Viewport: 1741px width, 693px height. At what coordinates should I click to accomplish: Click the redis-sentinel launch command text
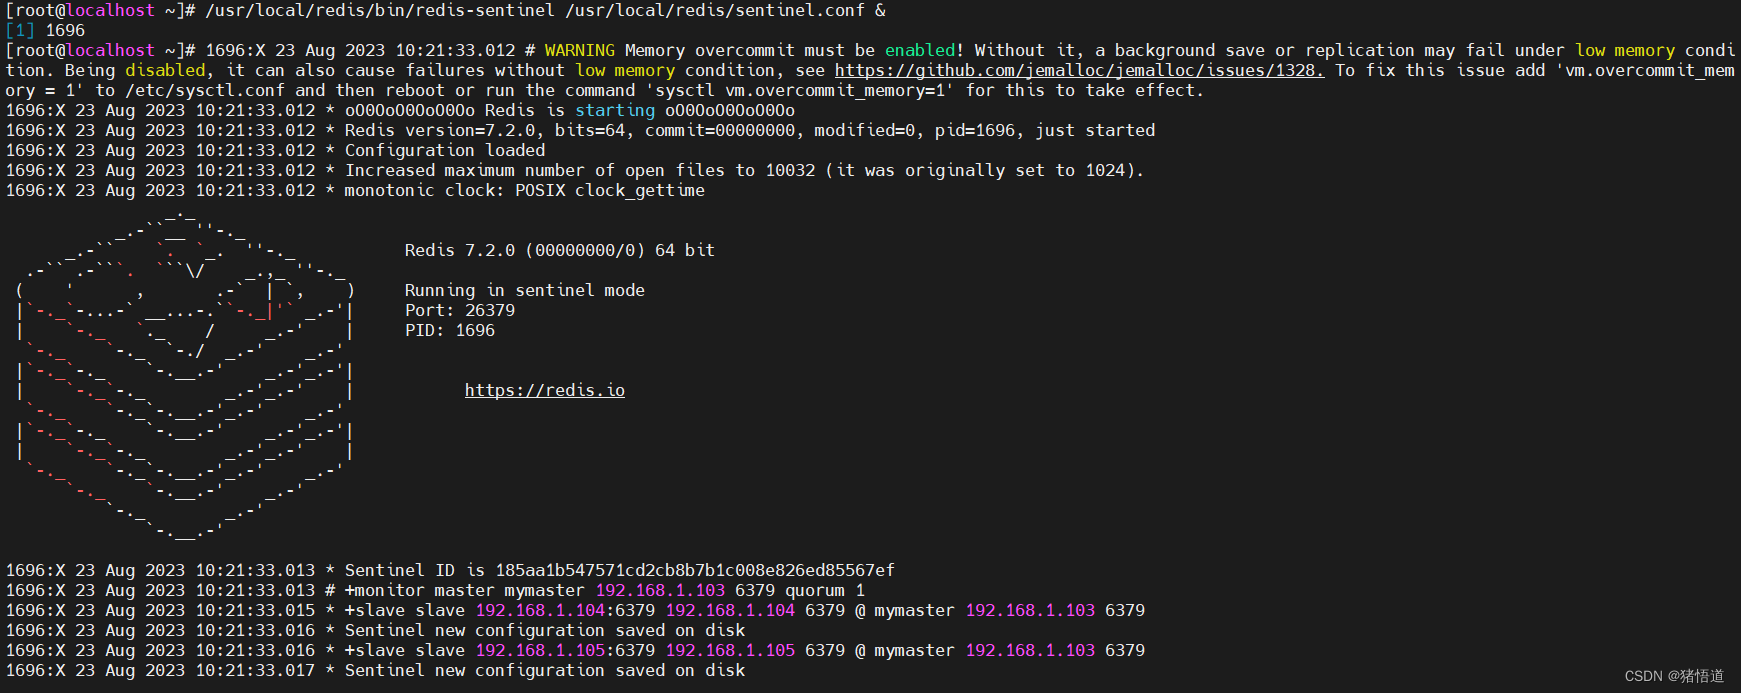pos(545,10)
